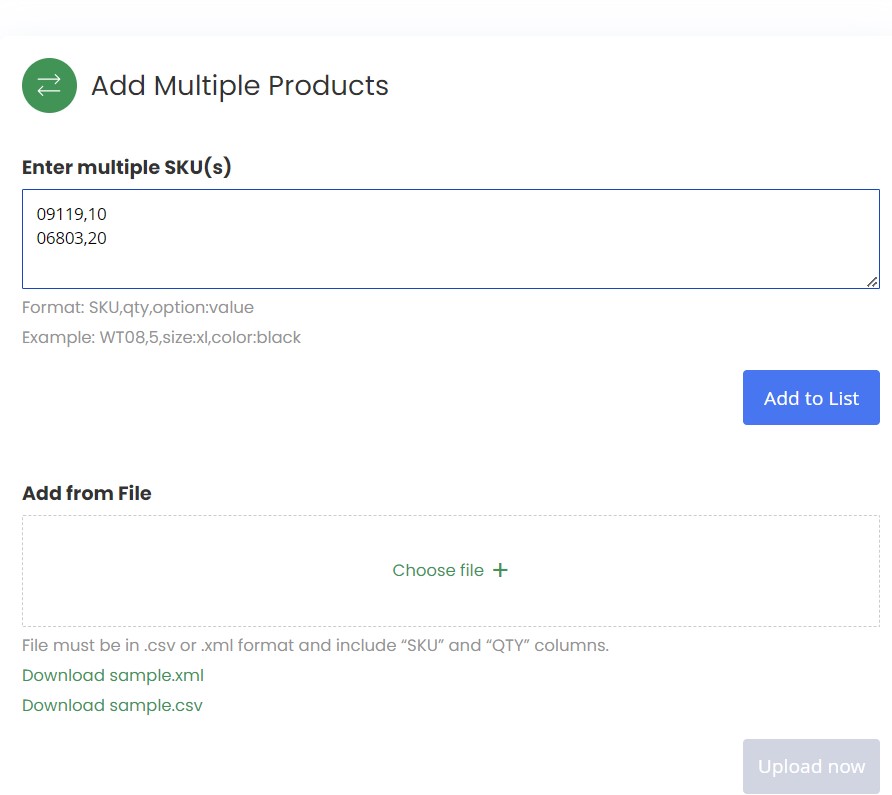
Task: Open the Download sample.xml link
Action: [x=113, y=675]
